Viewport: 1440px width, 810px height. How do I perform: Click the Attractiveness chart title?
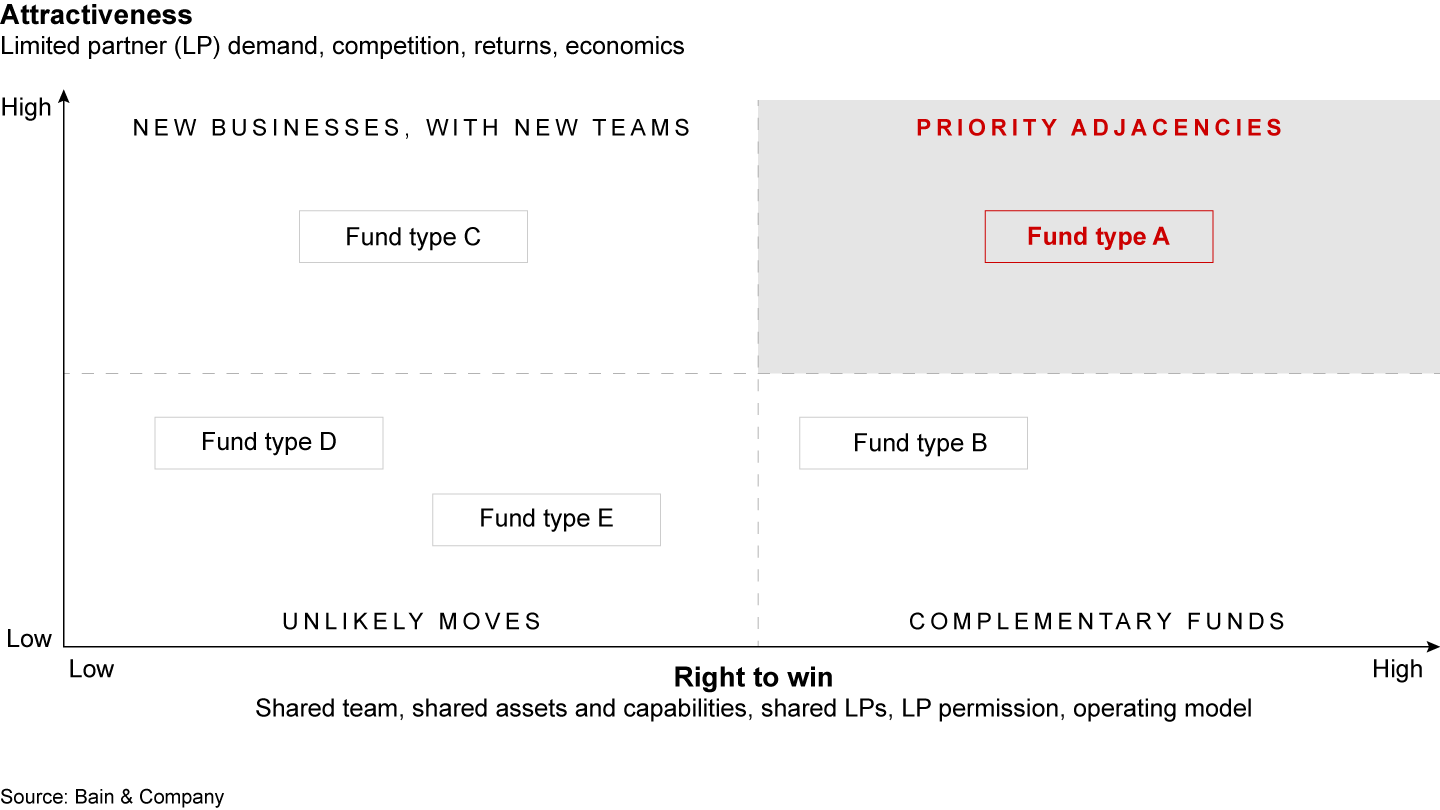coord(97,16)
